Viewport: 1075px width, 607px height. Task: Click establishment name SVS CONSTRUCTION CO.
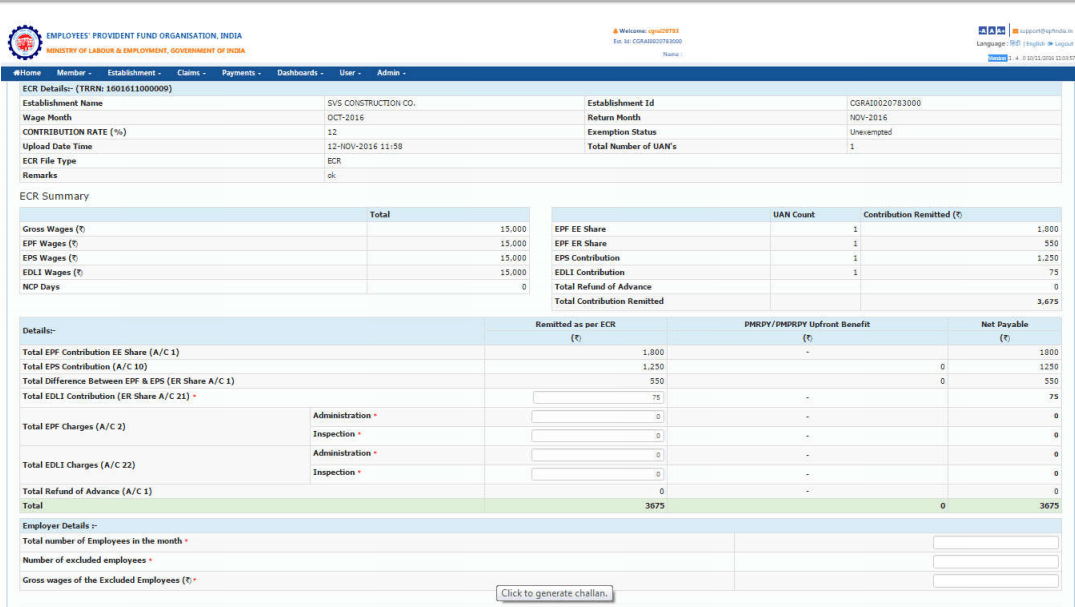click(x=371, y=103)
